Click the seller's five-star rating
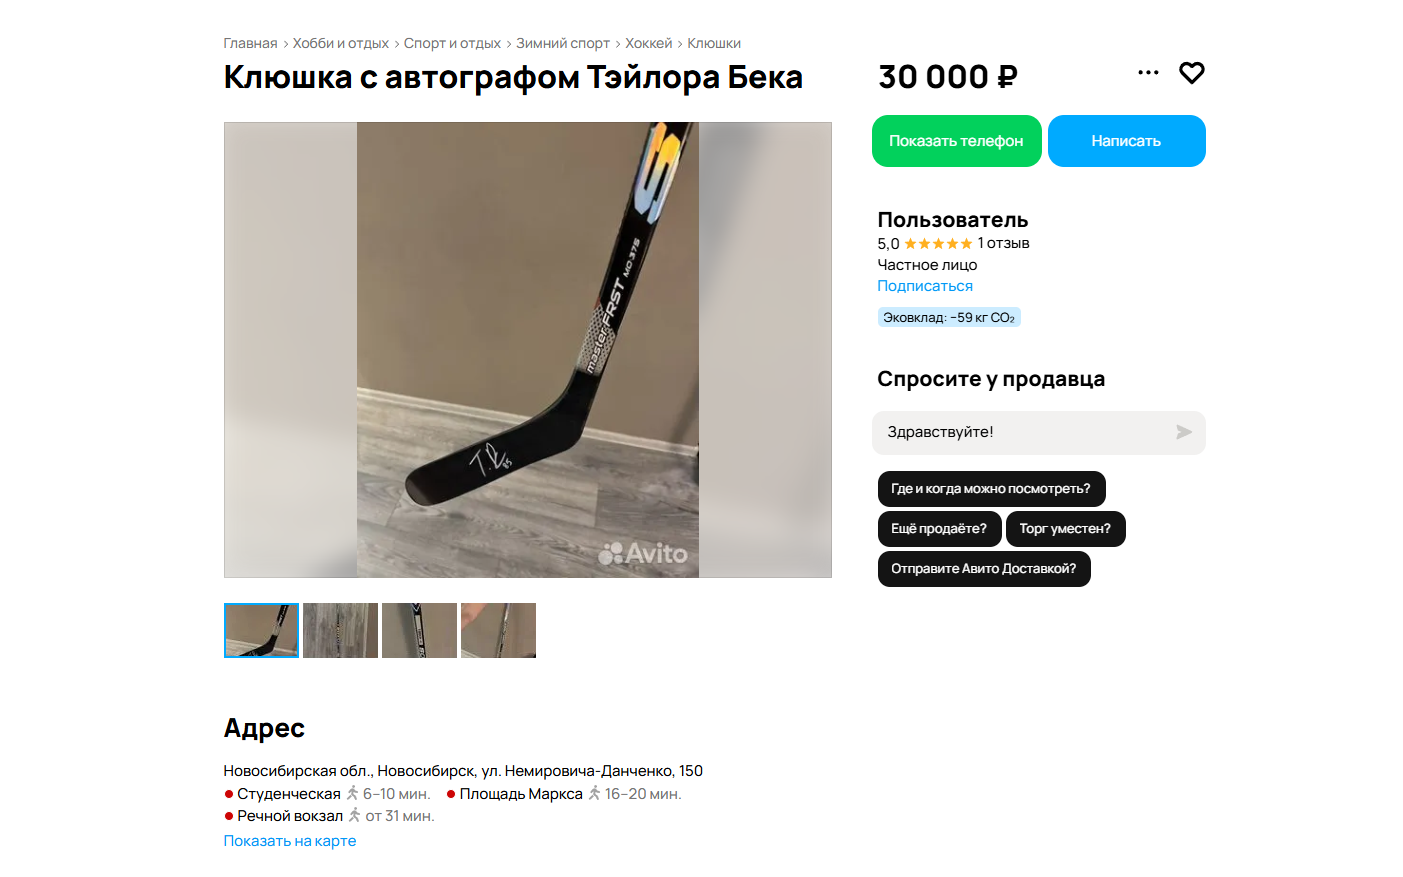The width and height of the screenshot is (1403, 877). pyautogui.click(x=938, y=243)
